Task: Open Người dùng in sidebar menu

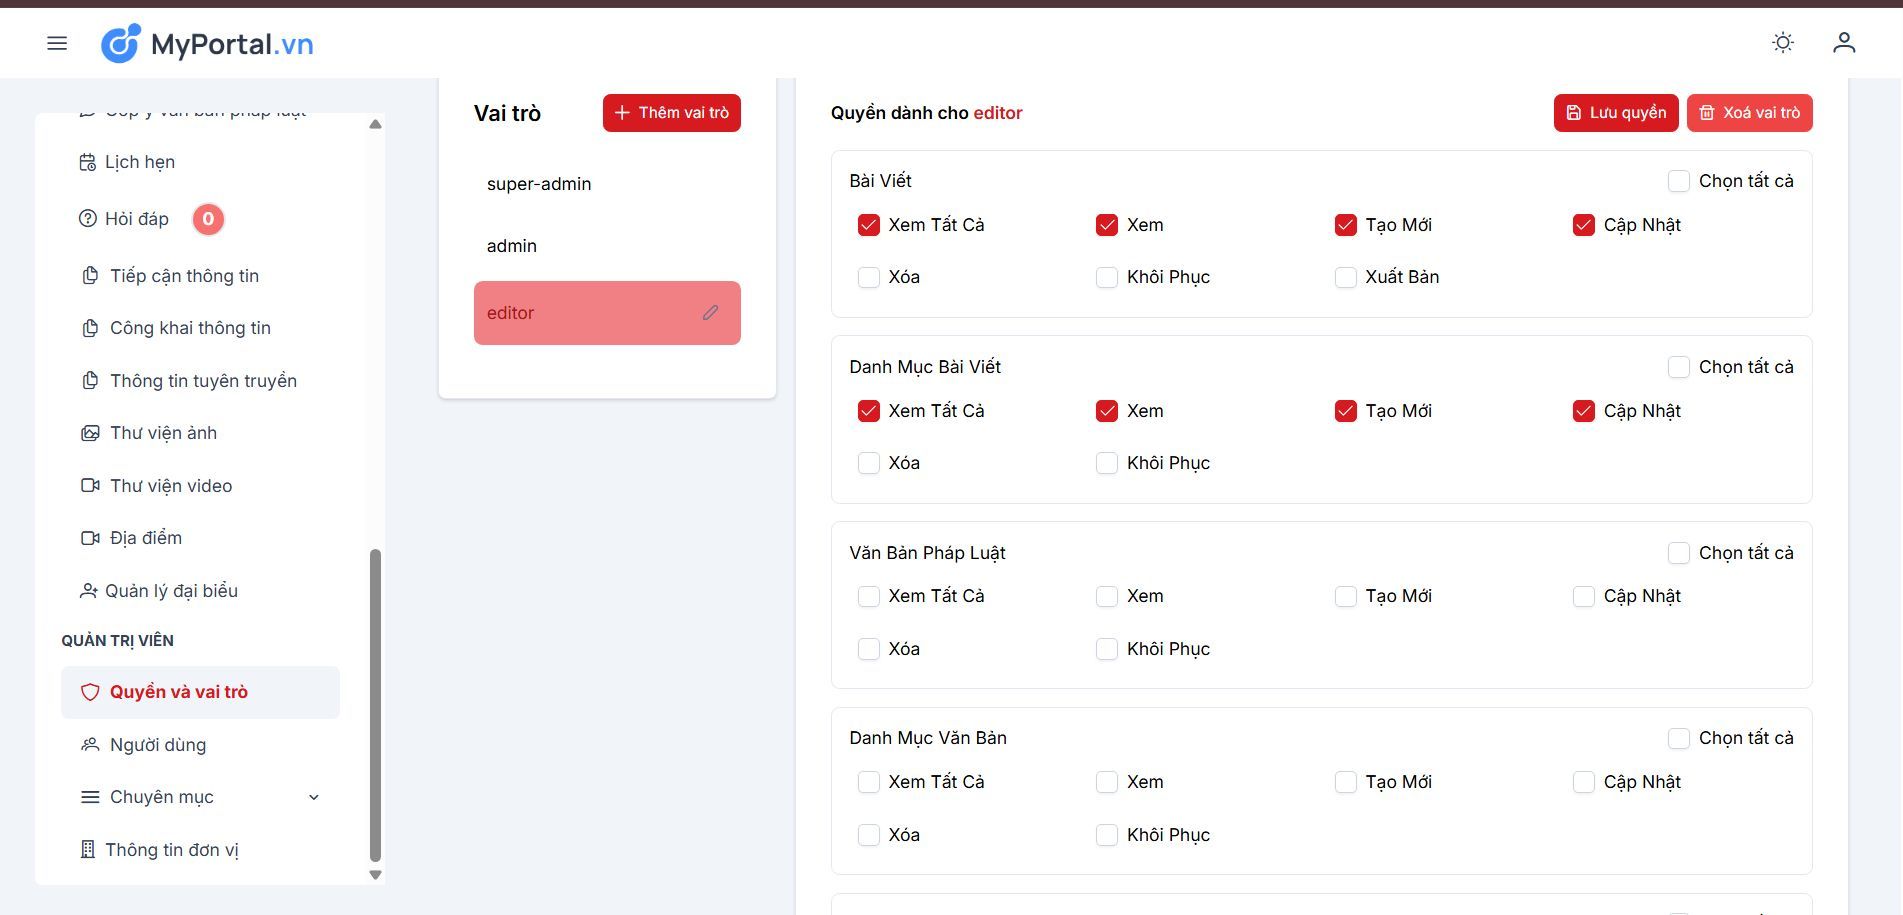Action: point(157,745)
